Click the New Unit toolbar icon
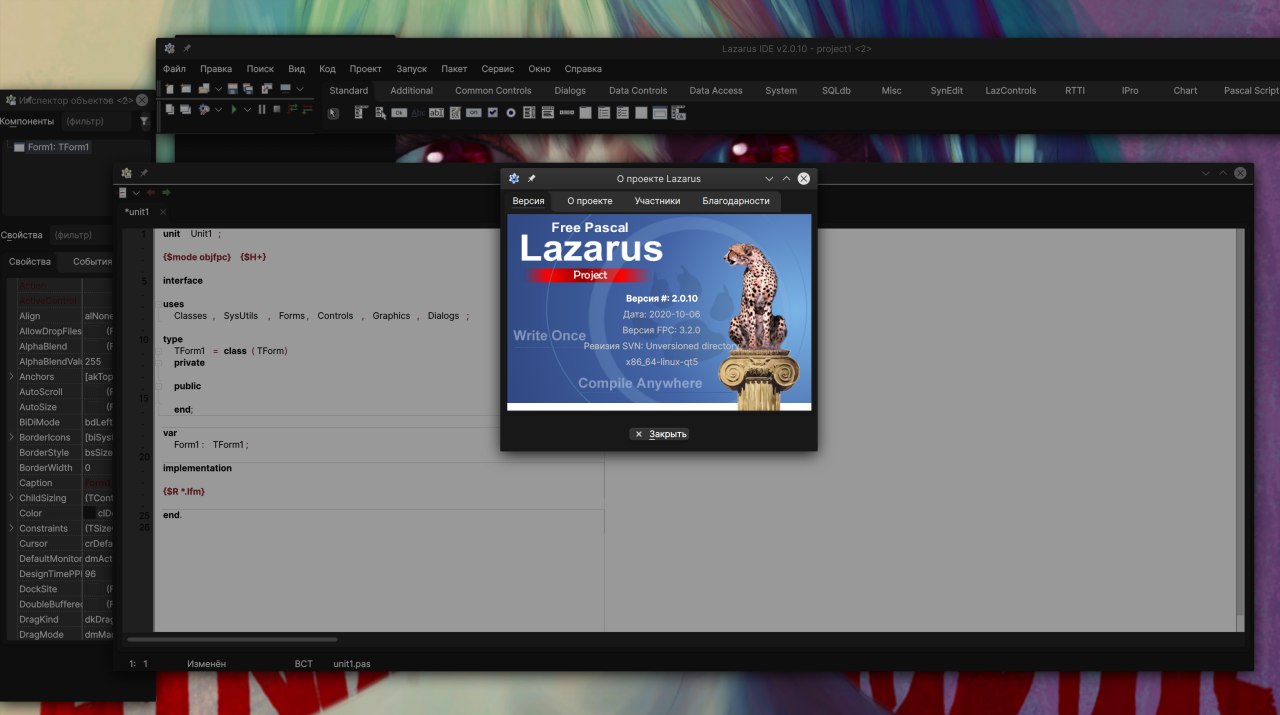This screenshot has width=1280, height=715. tap(170, 89)
